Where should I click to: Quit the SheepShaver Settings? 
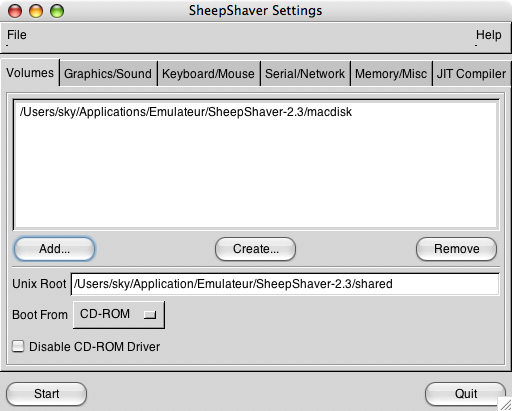(x=466, y=394)
